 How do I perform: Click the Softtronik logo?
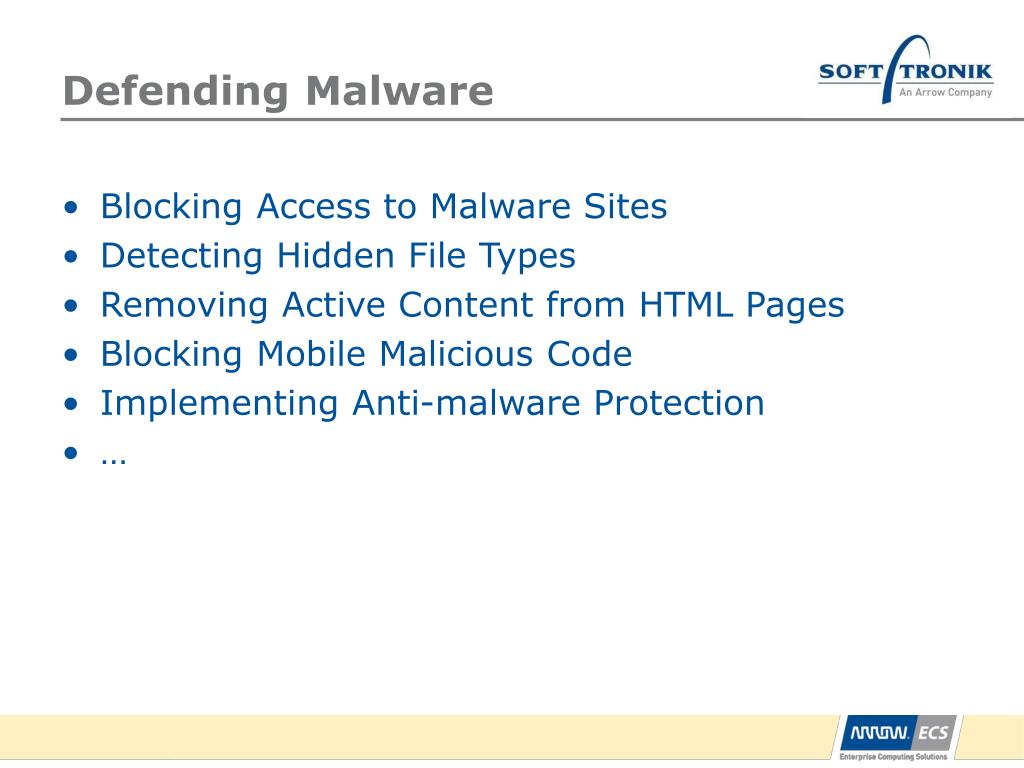906,69
